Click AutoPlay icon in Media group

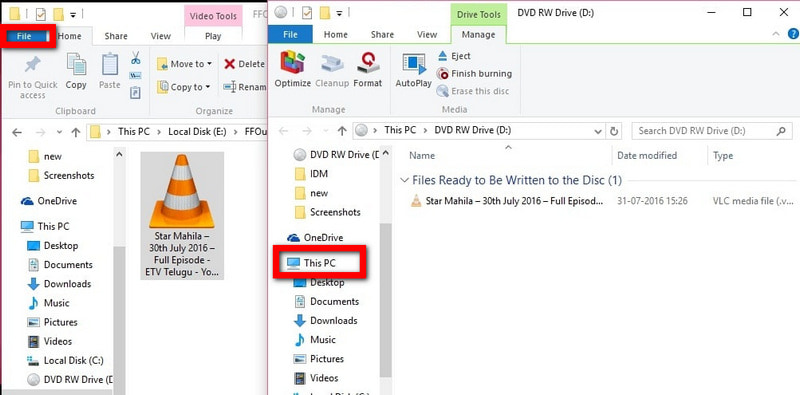[x=413, y=70]
